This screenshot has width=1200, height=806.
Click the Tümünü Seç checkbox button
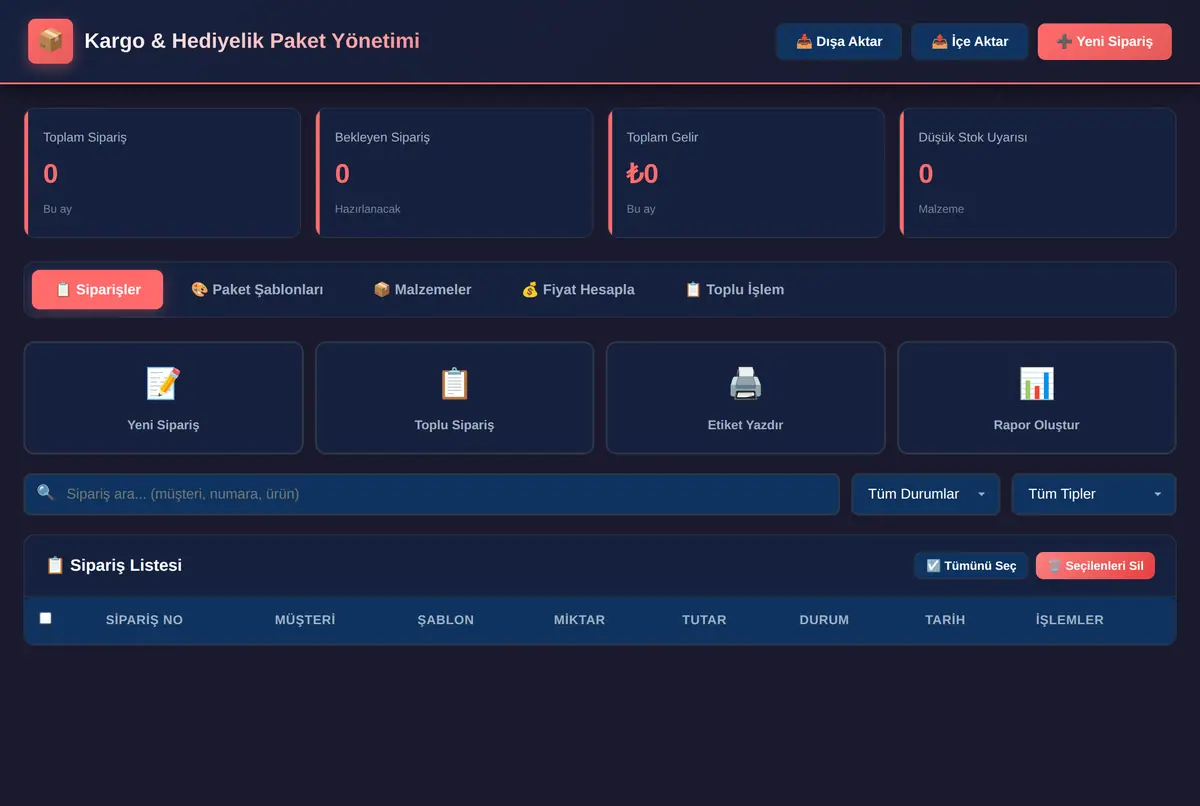pyautogui.click(x=971, y=566)
